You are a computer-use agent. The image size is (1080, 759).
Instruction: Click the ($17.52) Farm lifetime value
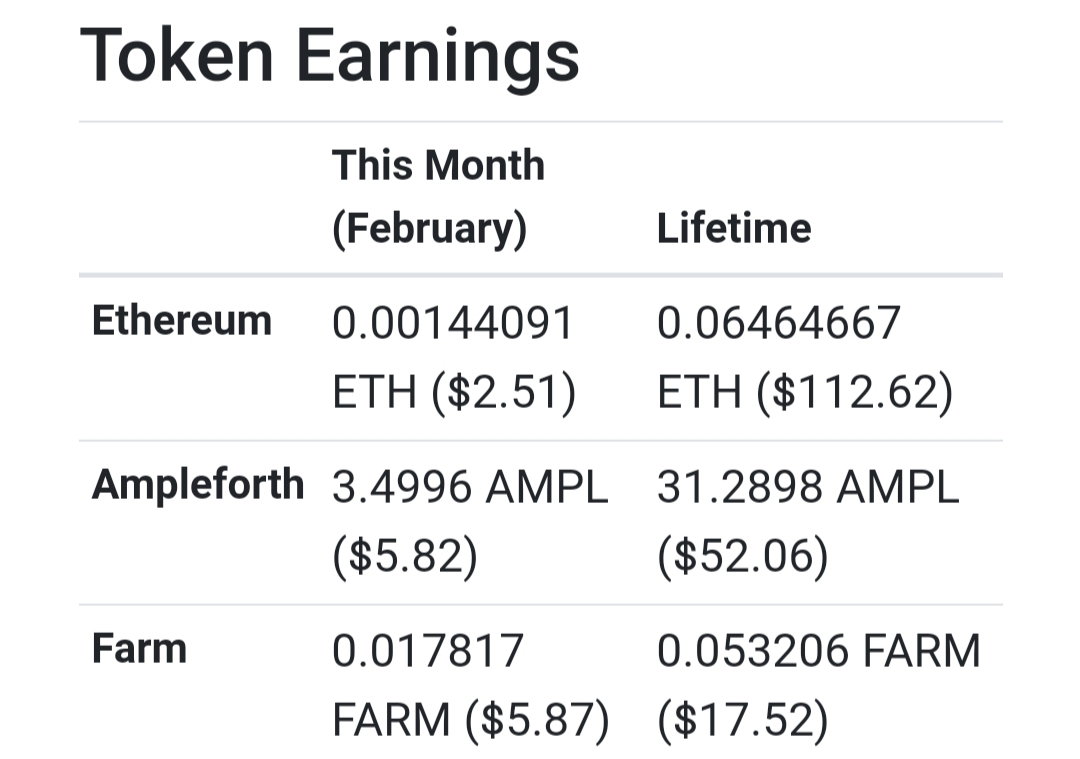pyautogui.click(x=742, y=720)
